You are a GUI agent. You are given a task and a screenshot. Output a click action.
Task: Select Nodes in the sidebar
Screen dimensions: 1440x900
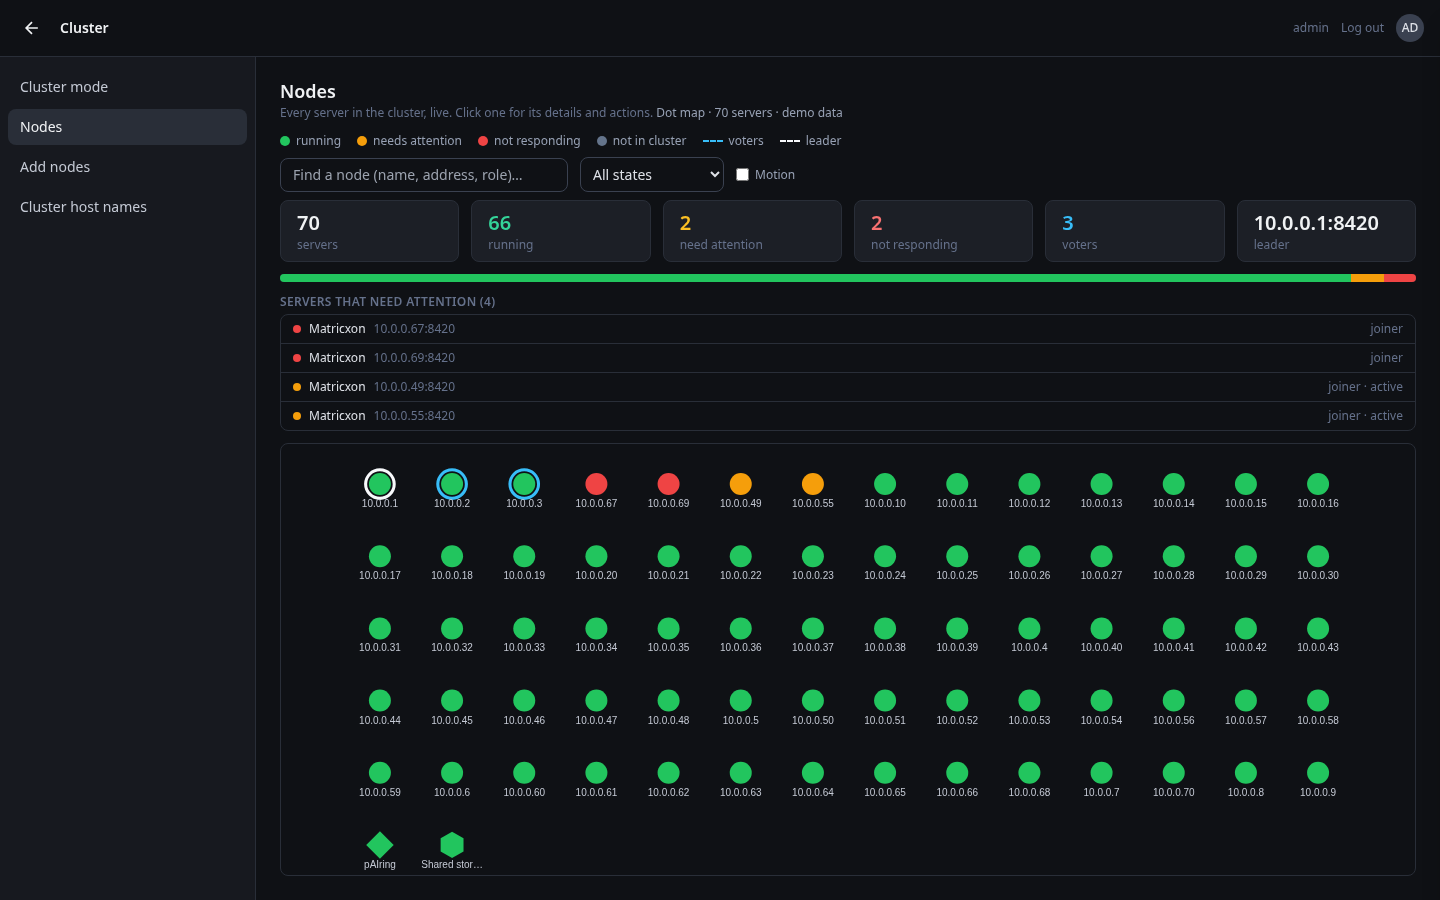coord(127,127)
